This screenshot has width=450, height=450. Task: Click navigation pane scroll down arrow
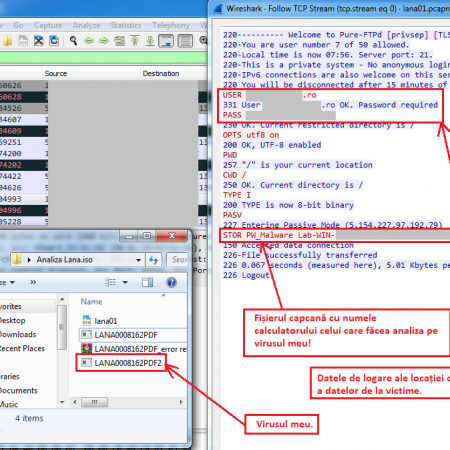tap(62, 402)
